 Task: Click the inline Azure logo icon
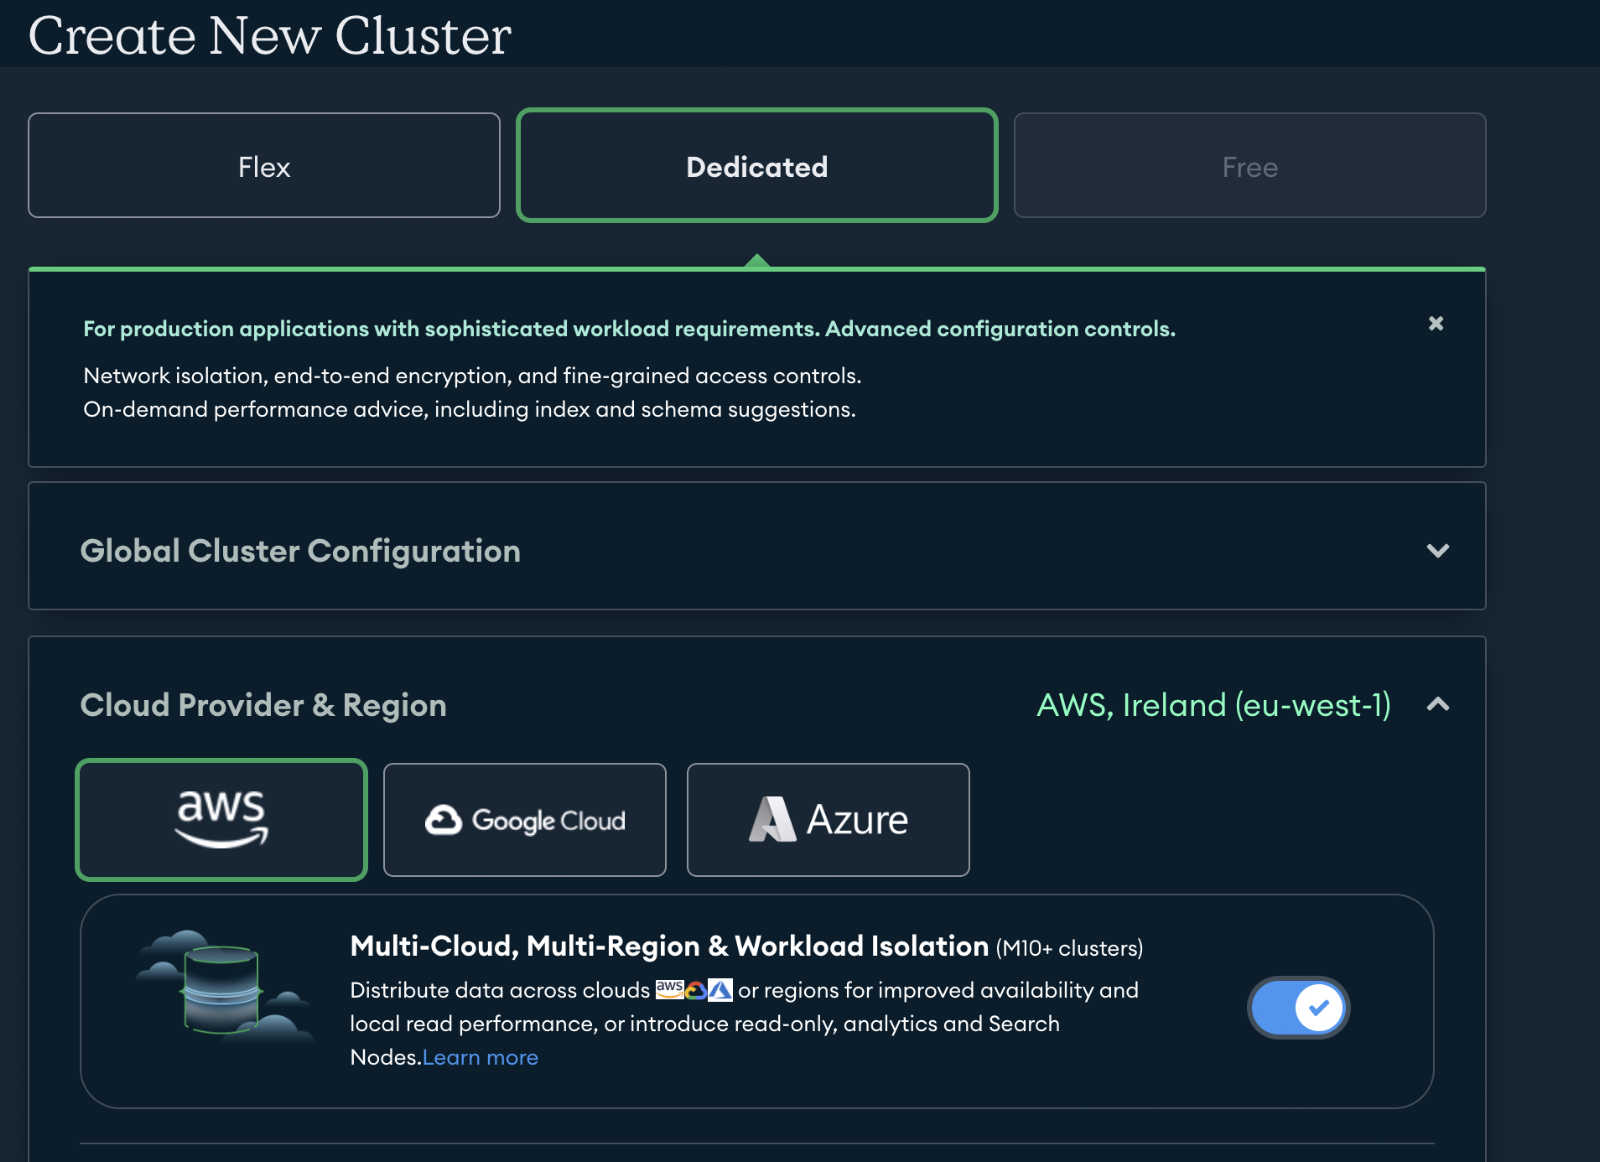tap(720, 990)
